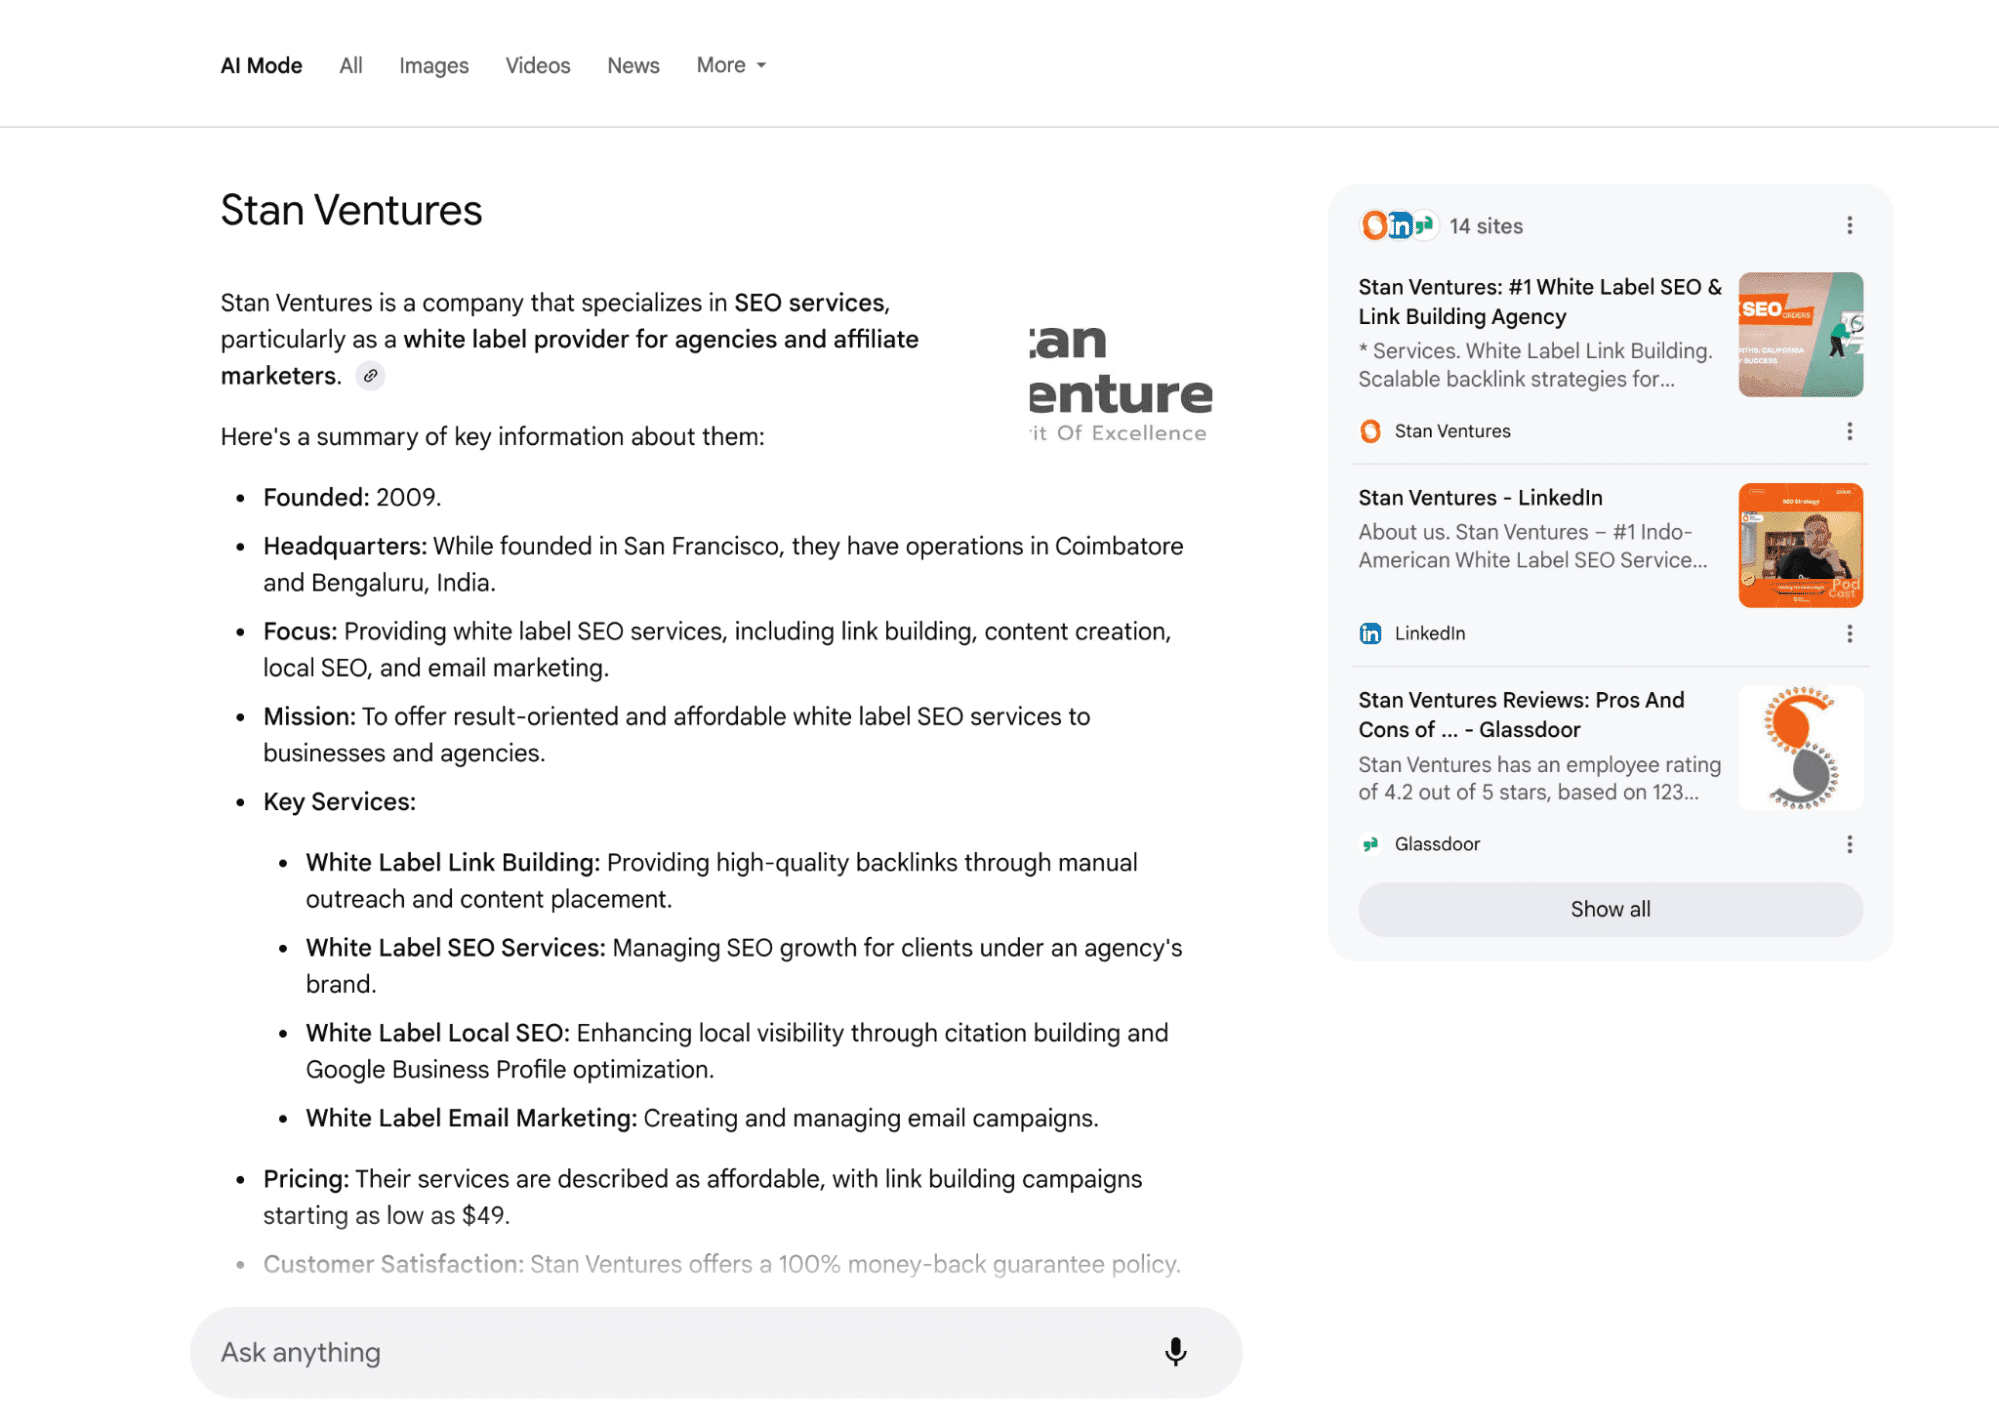Click the 'About us. Stan Ventures' LinkedIn snippet

pyautogui.click(x=1532, y=546)
